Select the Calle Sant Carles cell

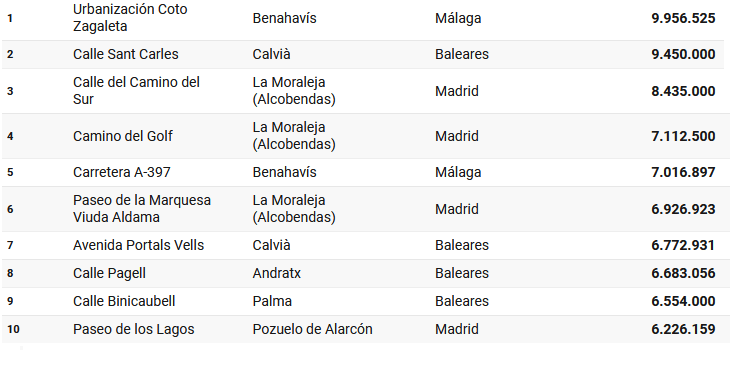126,54
